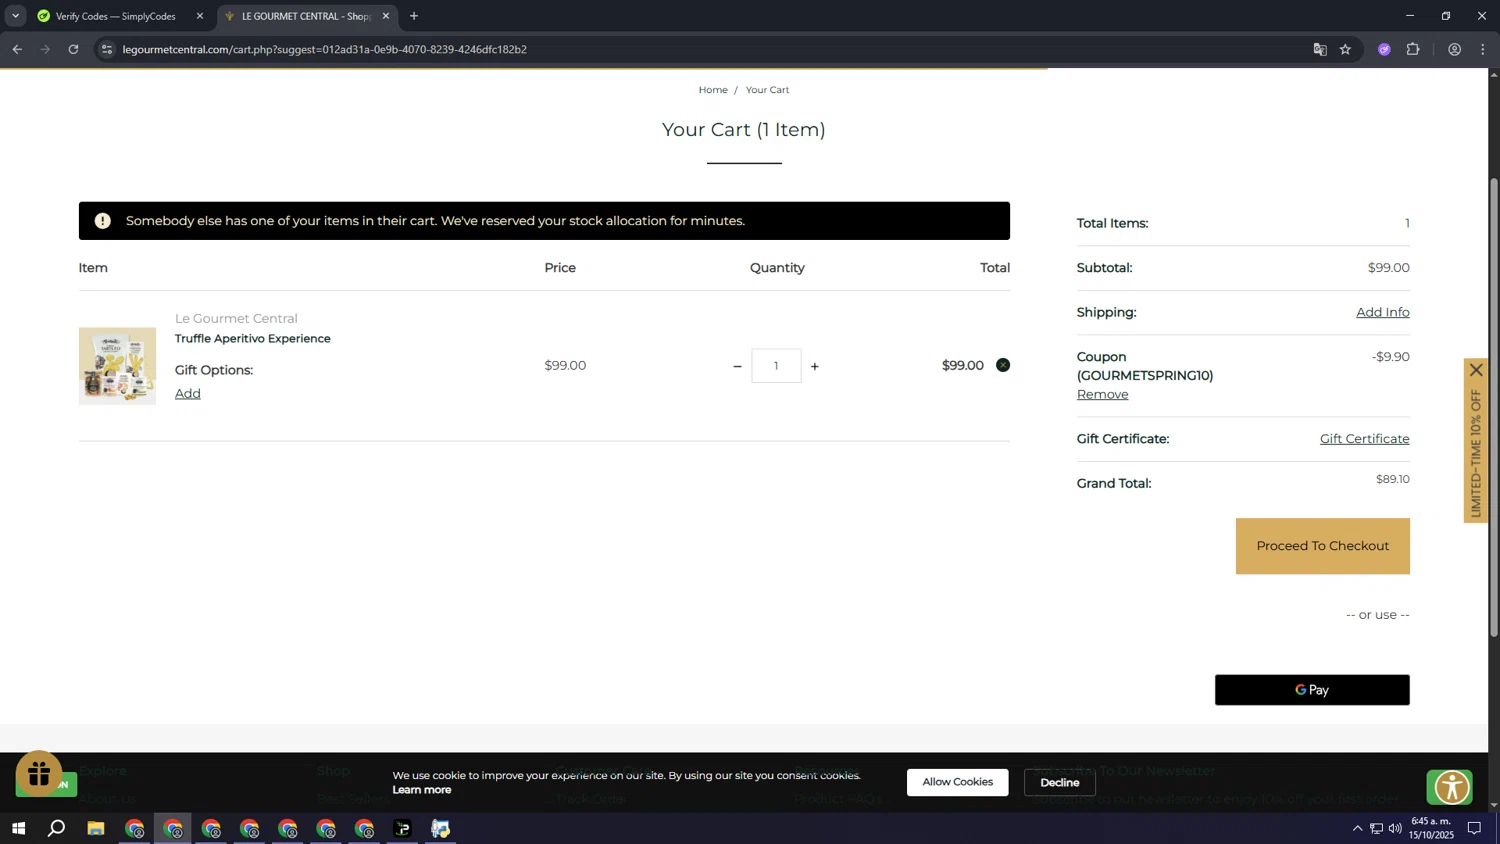
Task: Select the LE GOURMET CENTRAL tab
Action: pos(306,16)
